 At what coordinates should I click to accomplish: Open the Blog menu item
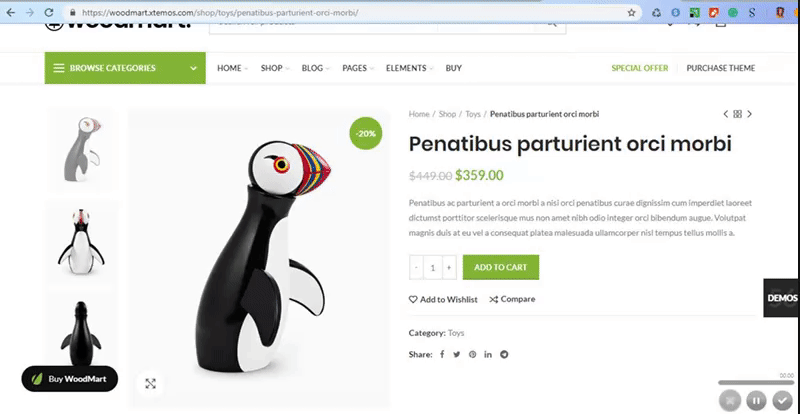pyautogui.click(x=315, y=68)
